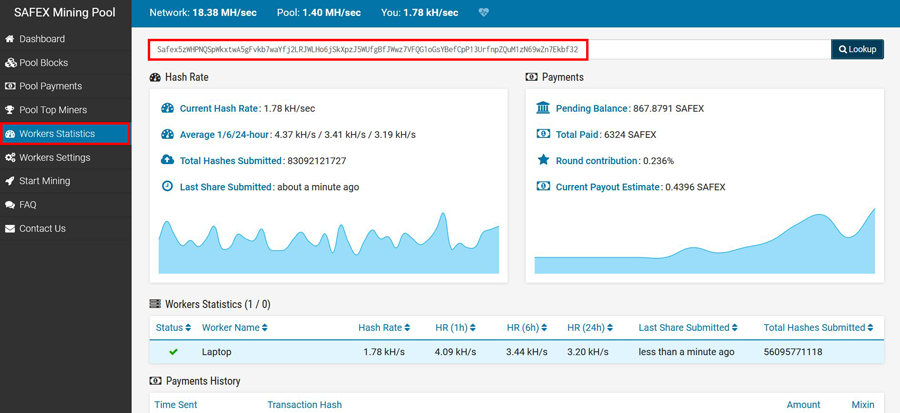Click the money icon beside Payments heading
900x413 pixels.
point(532,77)
